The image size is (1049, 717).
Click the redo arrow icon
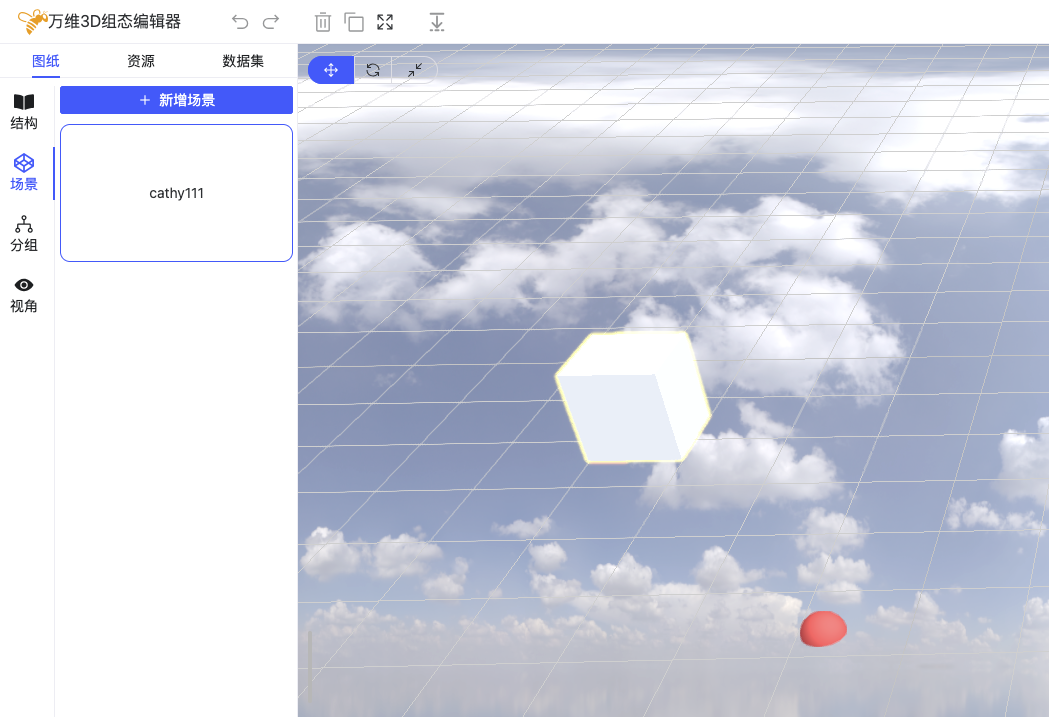click(x=270, y=22)
